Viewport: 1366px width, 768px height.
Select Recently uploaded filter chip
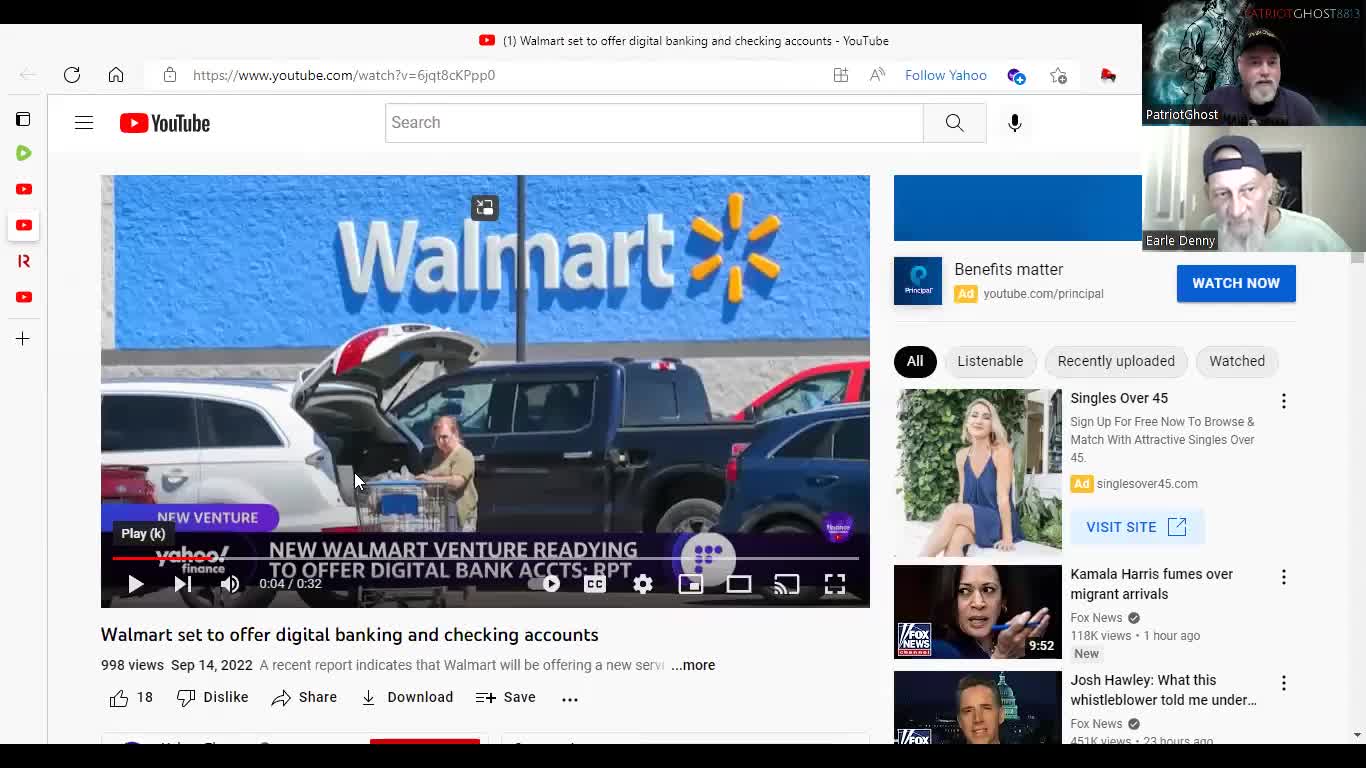[x=1116, y=361]
